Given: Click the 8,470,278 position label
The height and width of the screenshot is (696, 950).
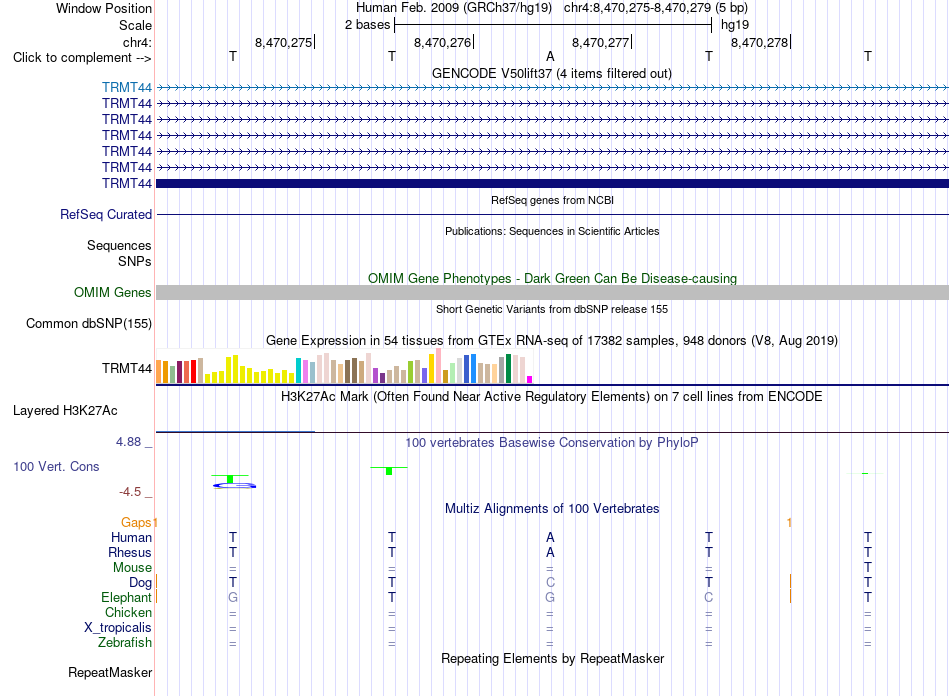Looking at the screenshot, I should pyautogui.click(x=759, y=42).
